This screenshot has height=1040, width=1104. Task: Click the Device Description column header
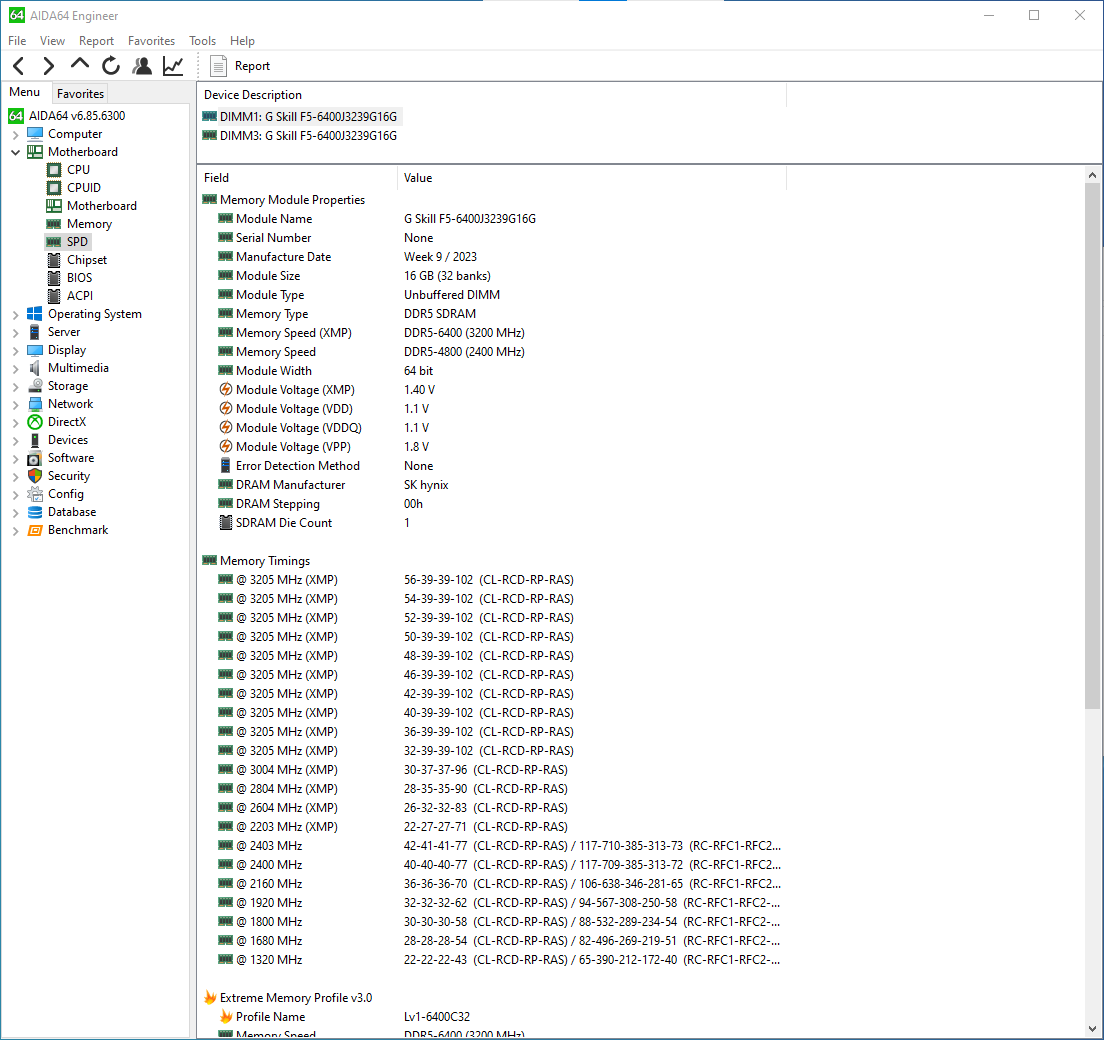pyautogui.click(x=491, y=95)
